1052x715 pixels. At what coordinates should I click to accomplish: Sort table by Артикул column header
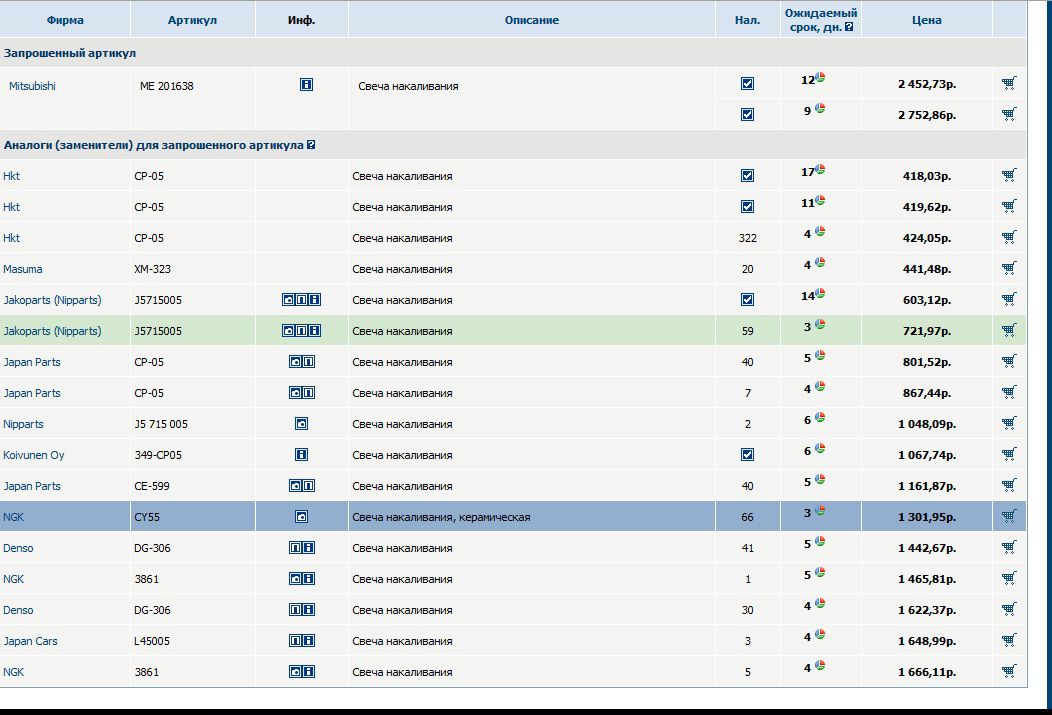click(192, 20)
